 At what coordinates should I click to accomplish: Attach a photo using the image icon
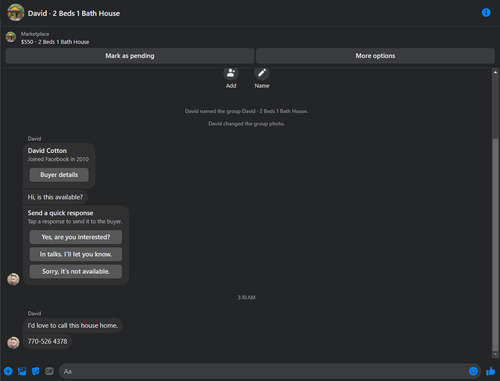click(22, 371)
